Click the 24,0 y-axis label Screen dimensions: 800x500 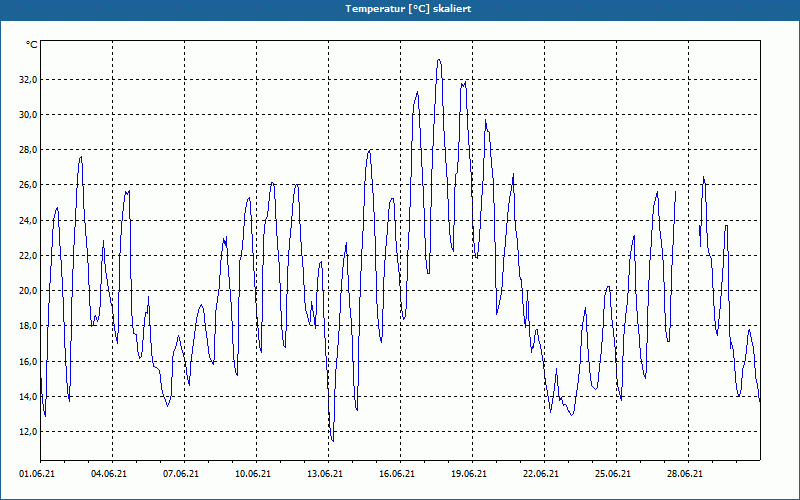[28, 220]
